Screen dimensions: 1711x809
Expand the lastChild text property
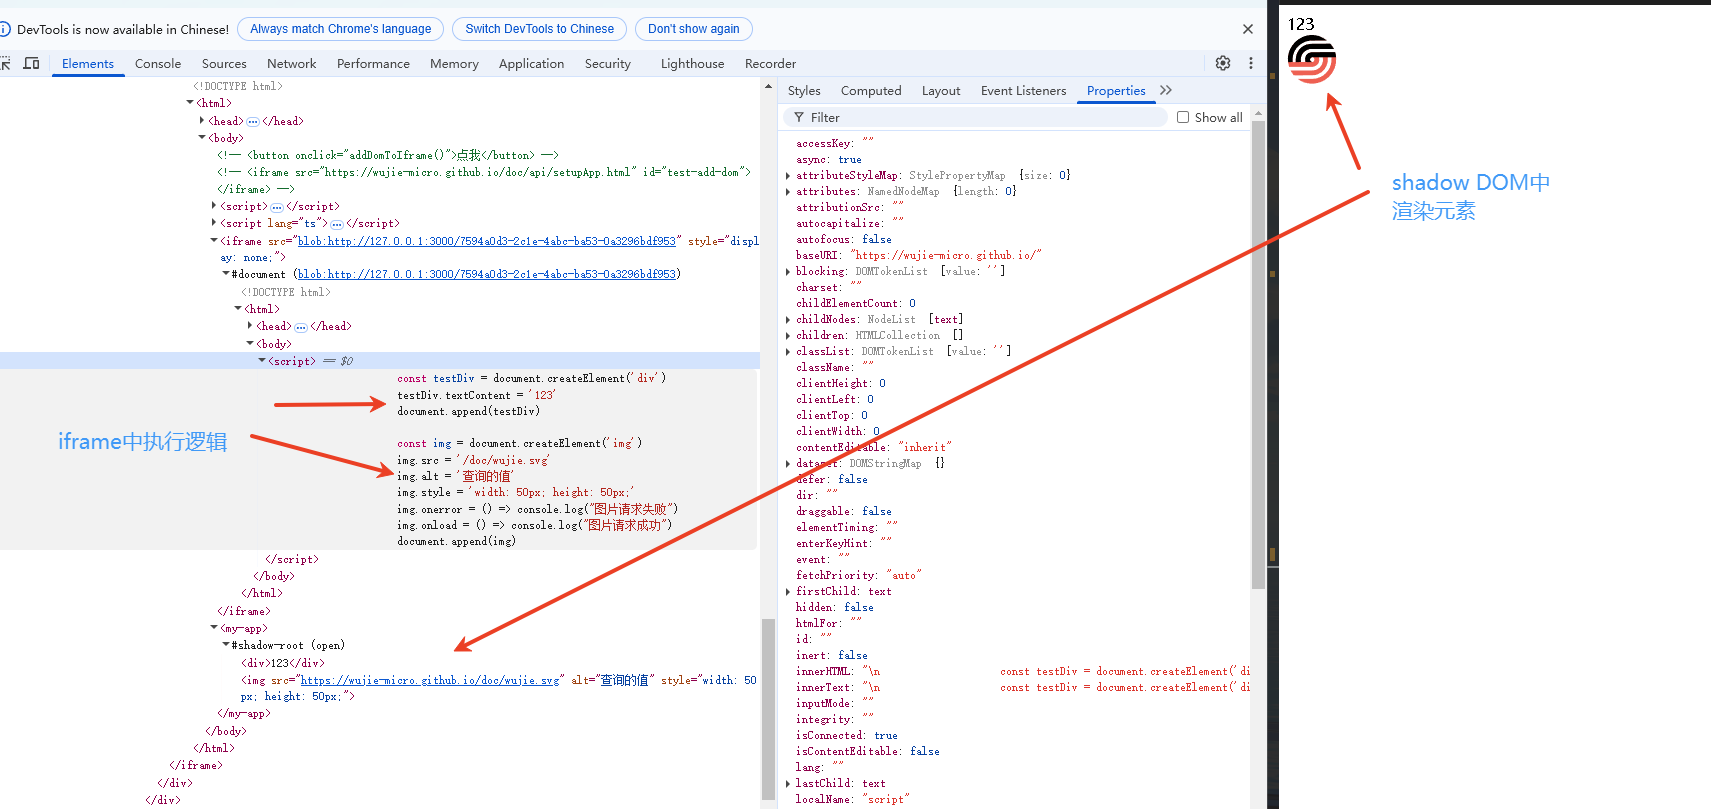coord(788,783)
